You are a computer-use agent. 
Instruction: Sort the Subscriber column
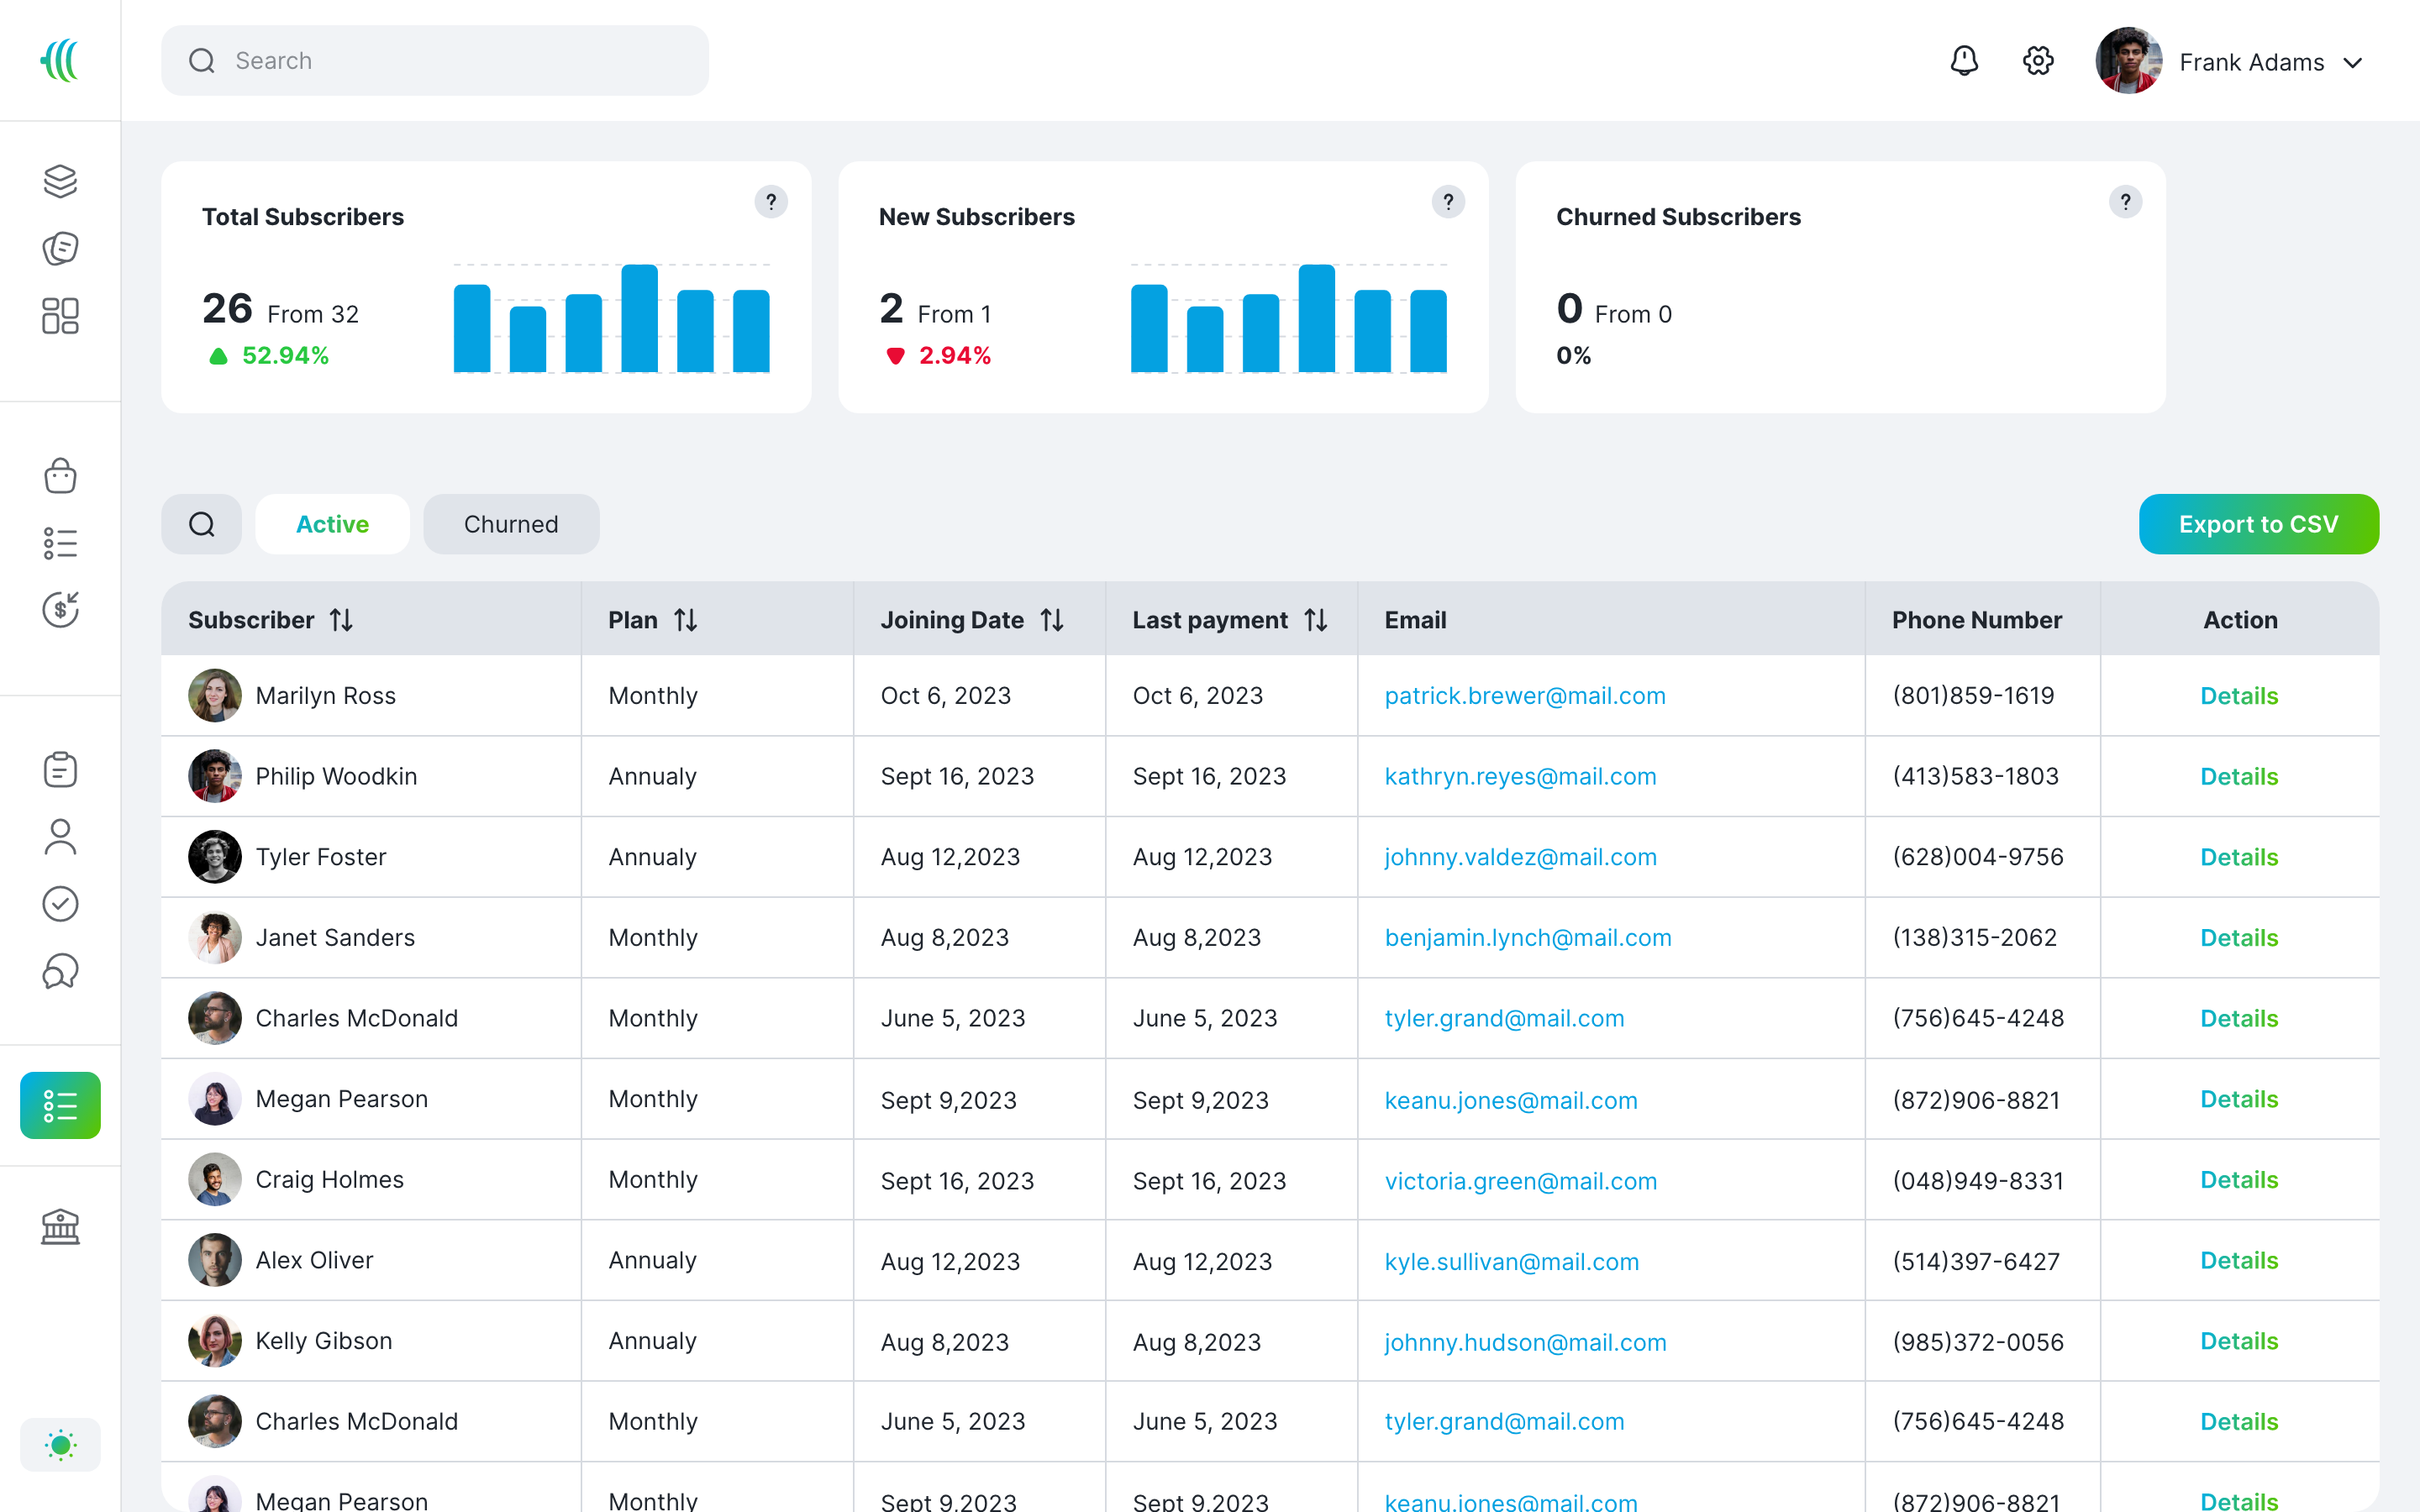point(341,619)
